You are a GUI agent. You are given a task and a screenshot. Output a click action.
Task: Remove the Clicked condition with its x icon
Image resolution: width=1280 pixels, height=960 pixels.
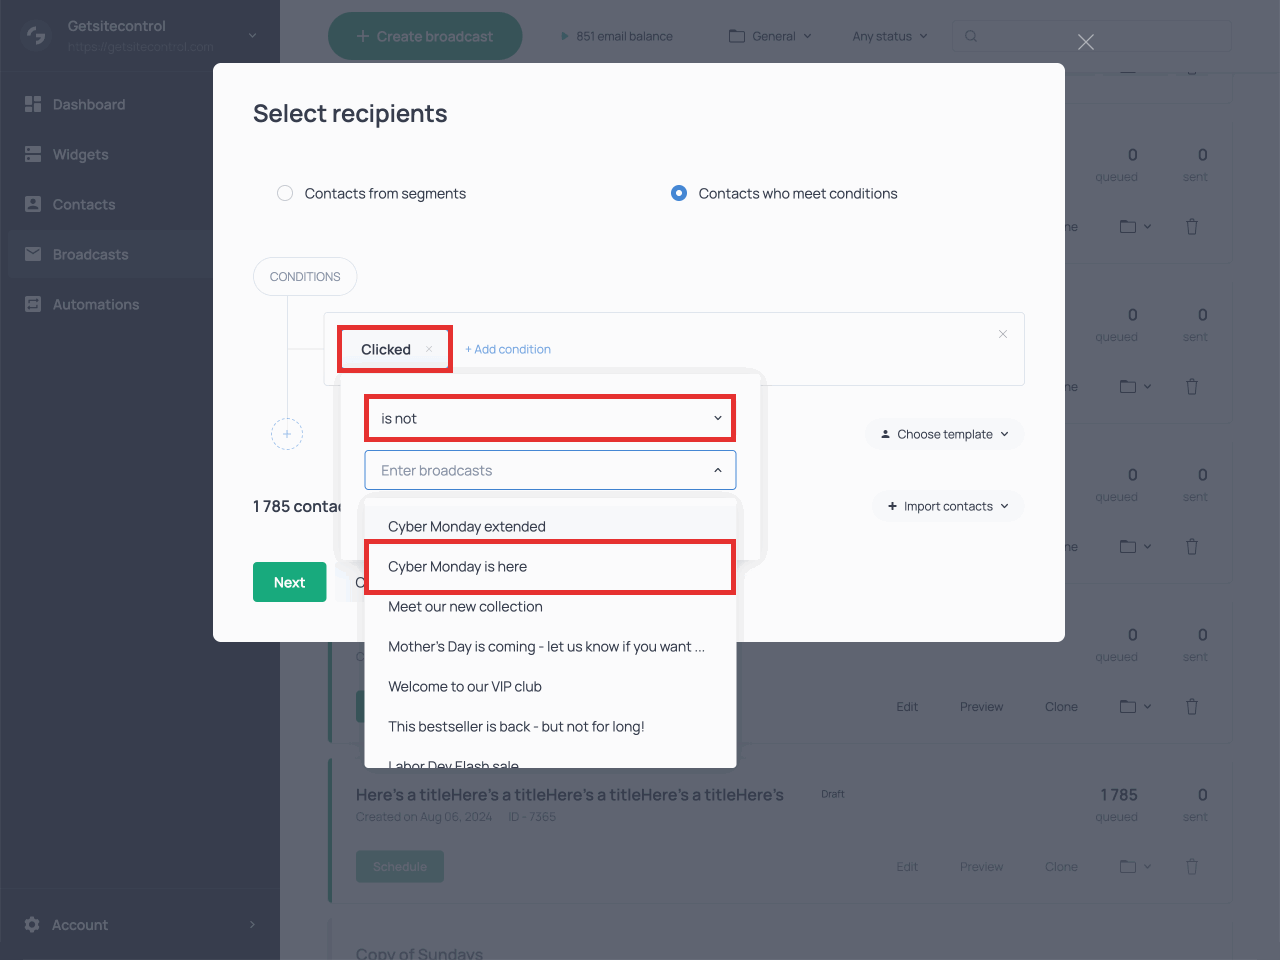coord(429,349)
